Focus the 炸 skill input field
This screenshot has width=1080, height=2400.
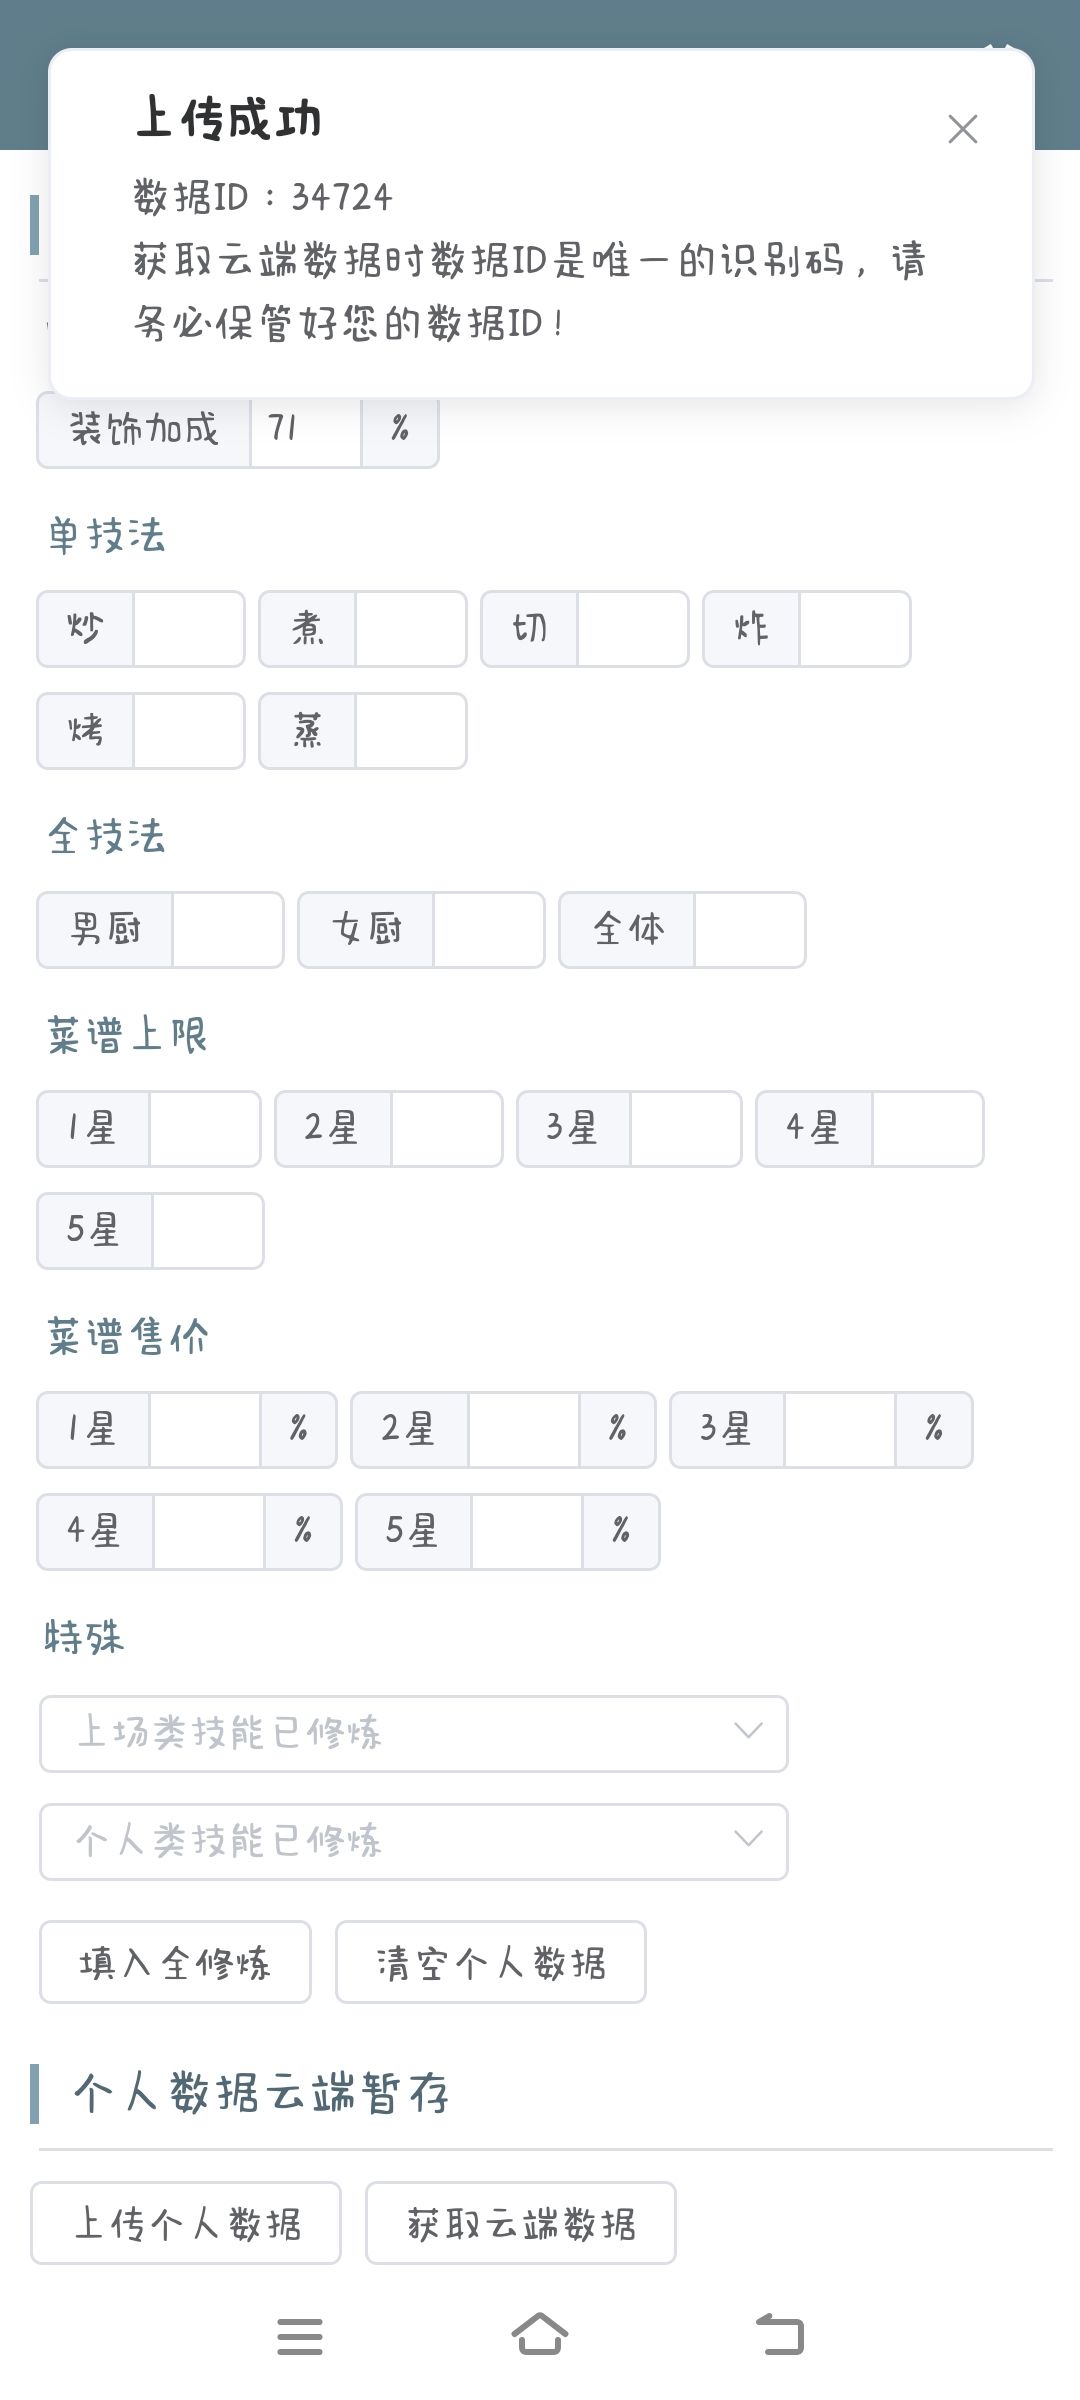point(855,629)
